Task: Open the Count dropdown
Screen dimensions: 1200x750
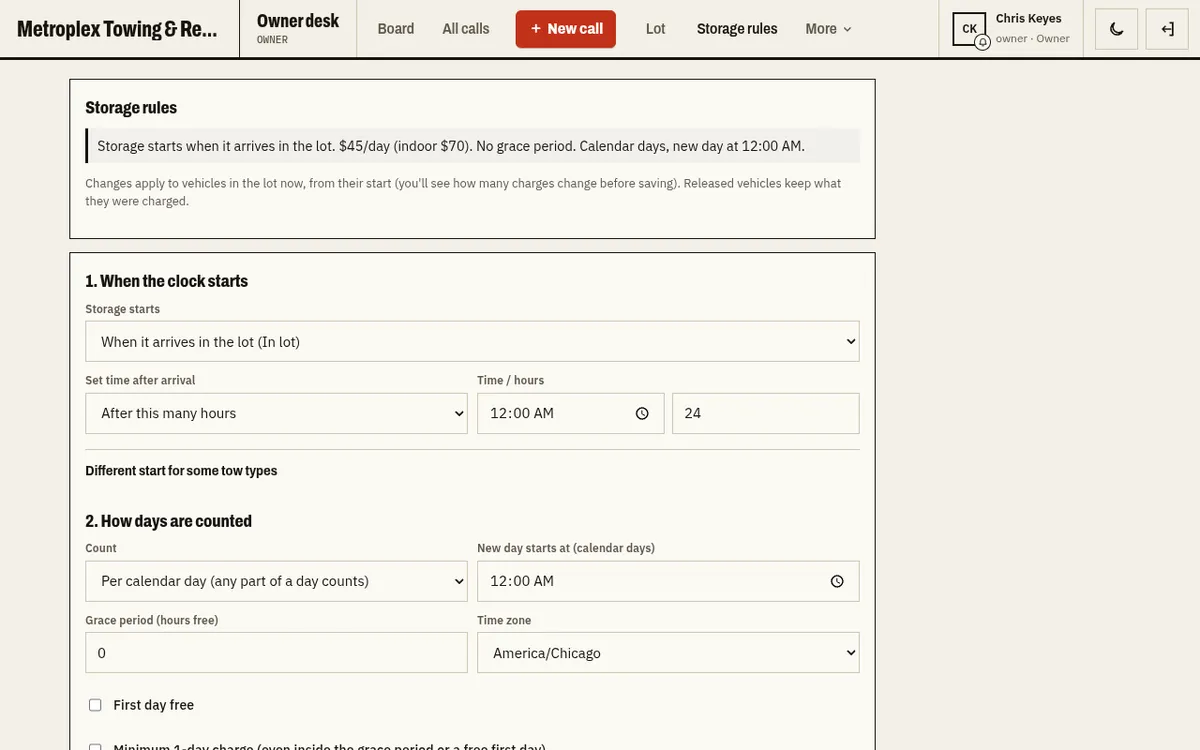Action: pos(276,581)
